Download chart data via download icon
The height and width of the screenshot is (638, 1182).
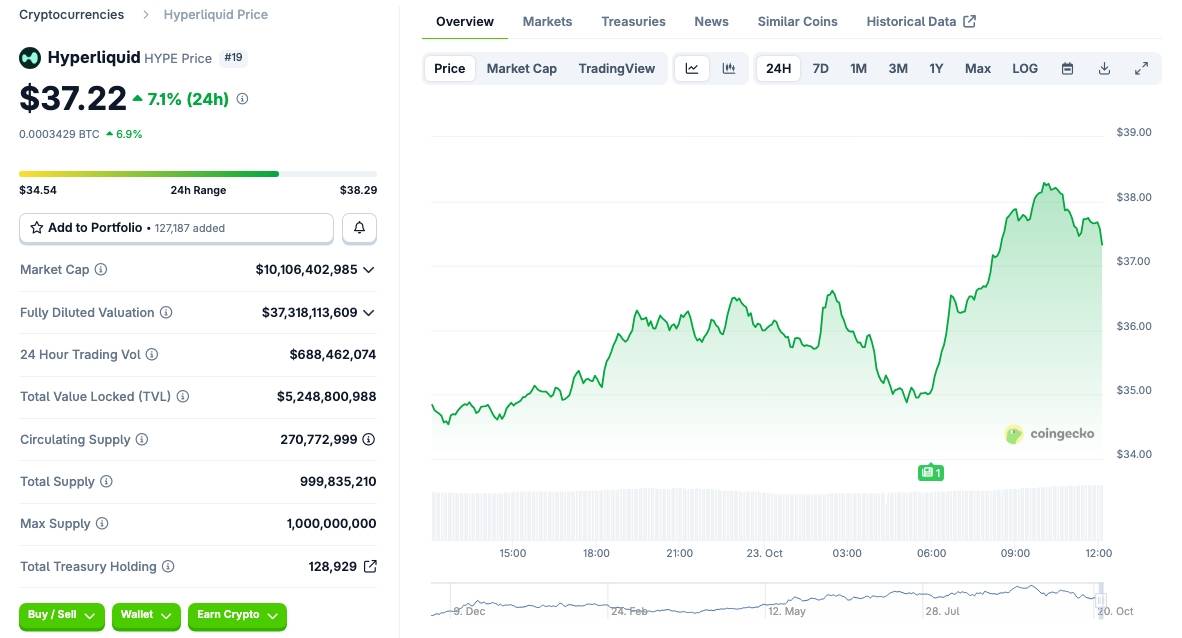tap(1104, 68)
